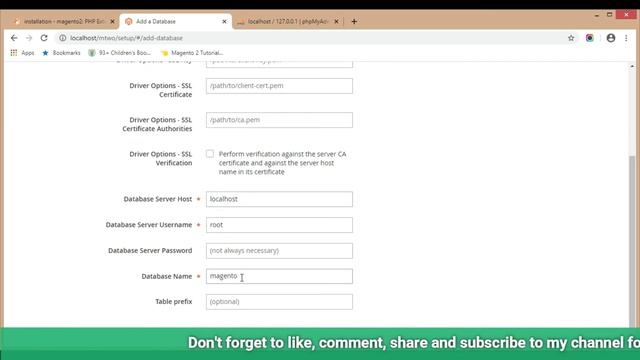
Task: Click the Database Name field
Action: (279, 276)
